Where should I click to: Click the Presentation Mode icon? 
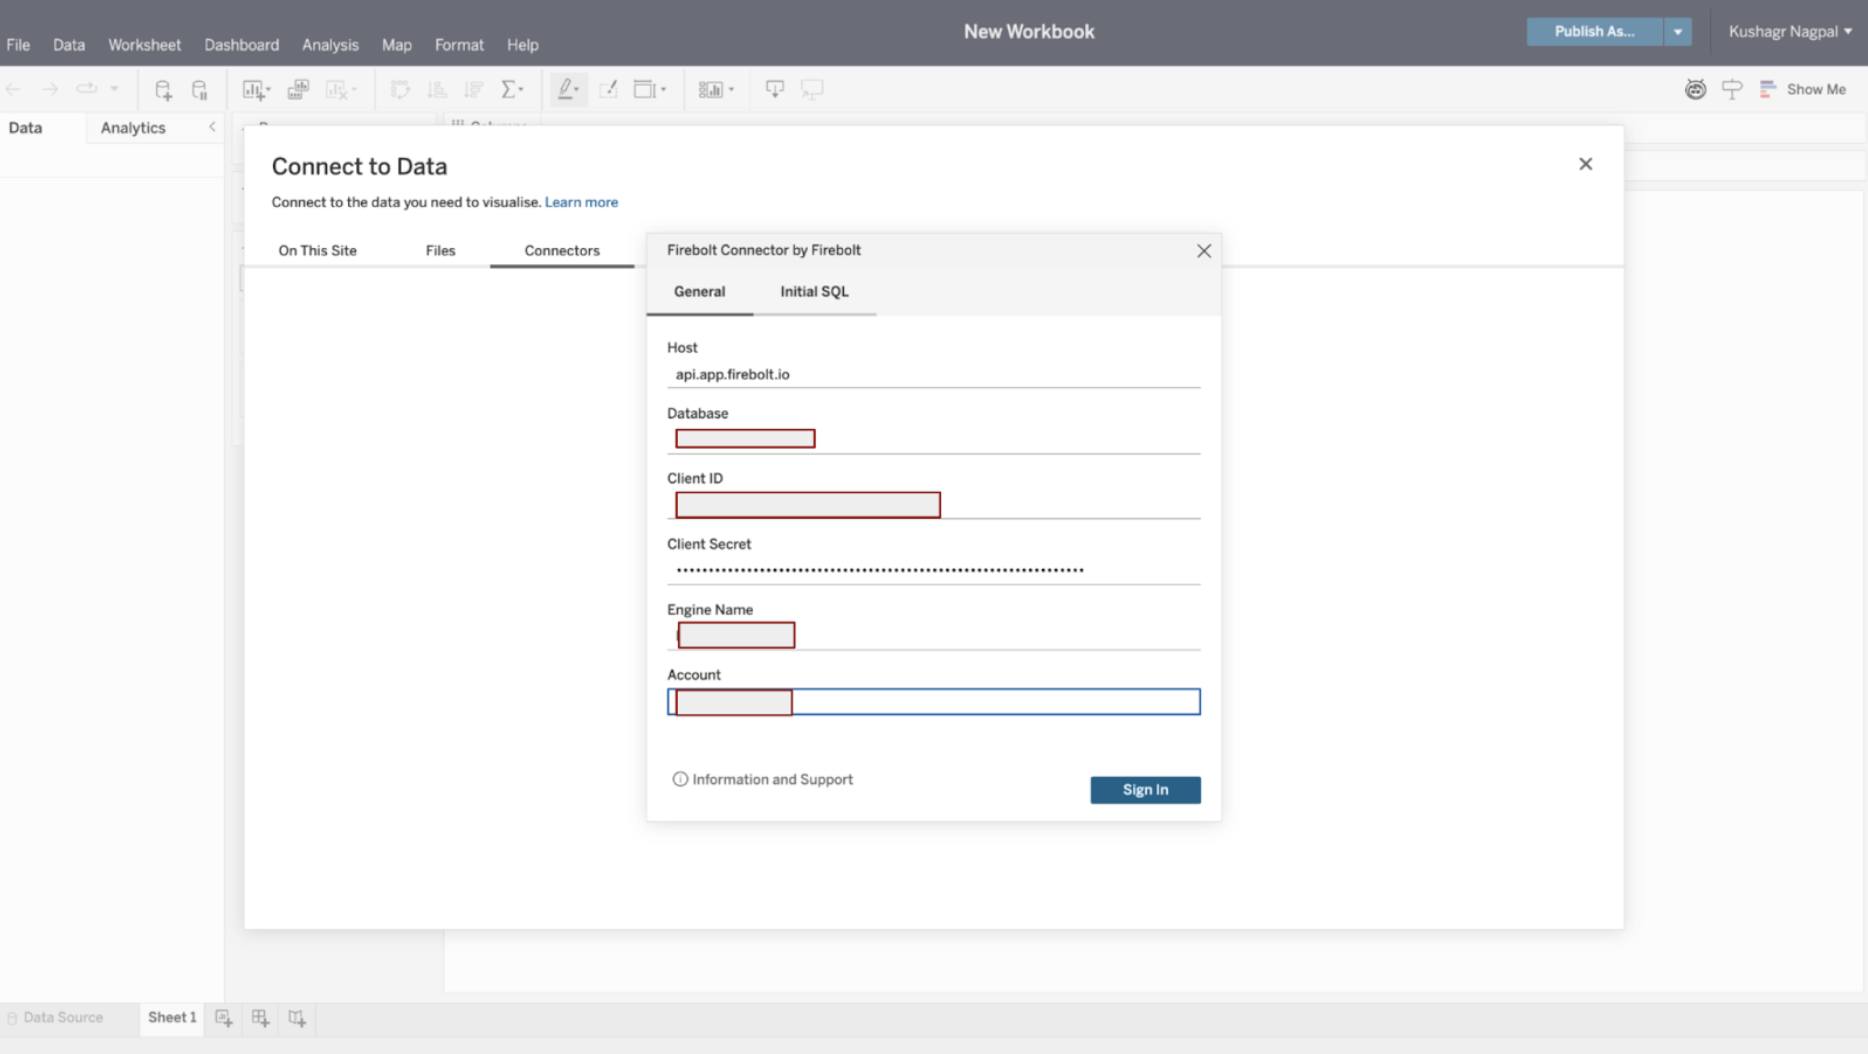pos(812,90)
